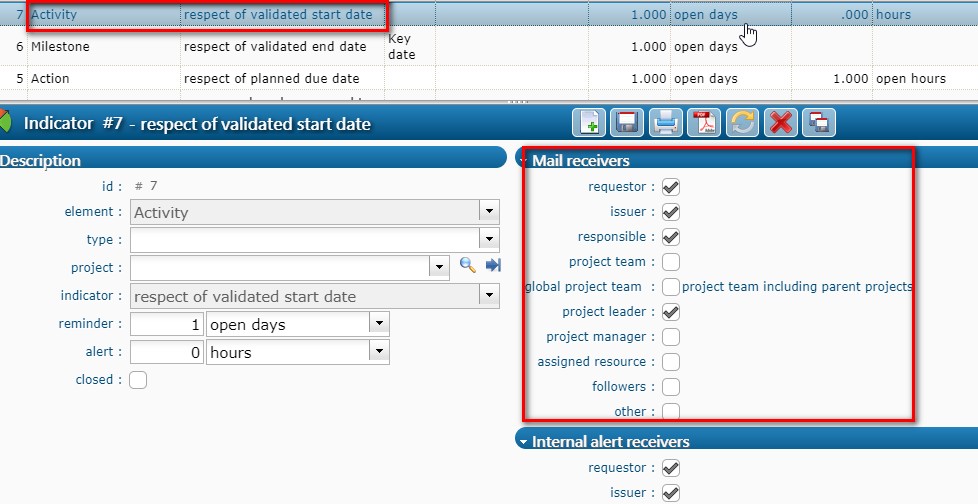
Task: Refresh the indicator with the yellow arrows icon
Action: pyautogui.click(x=742, y=123)
